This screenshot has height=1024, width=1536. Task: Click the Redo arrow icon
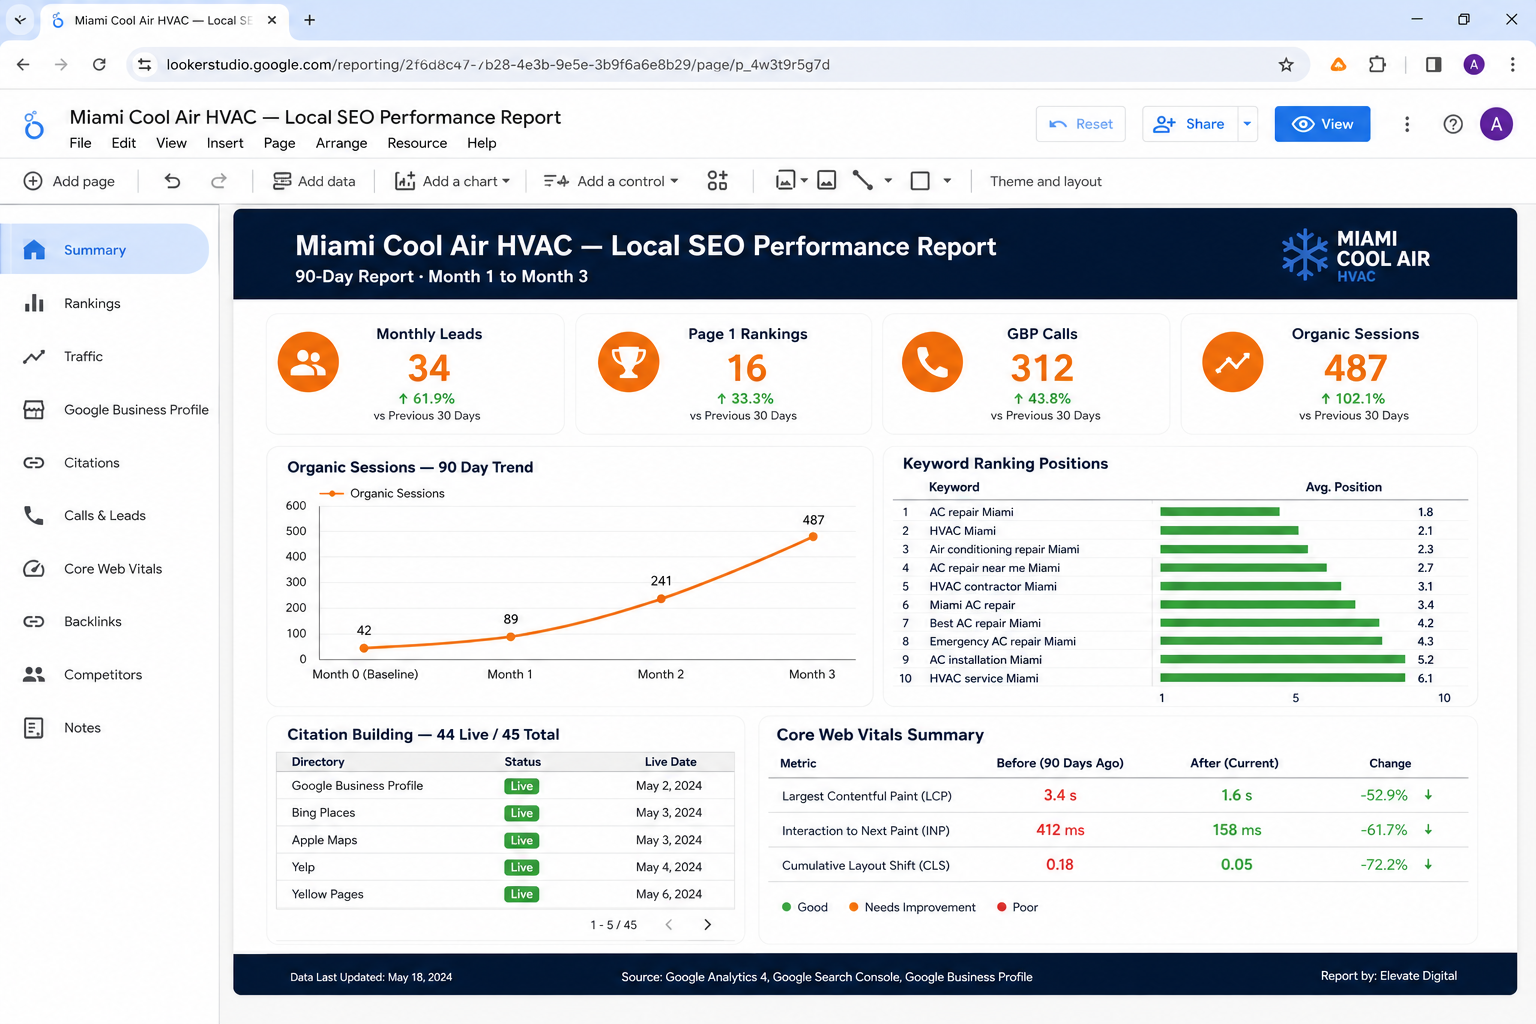point(219,181)
